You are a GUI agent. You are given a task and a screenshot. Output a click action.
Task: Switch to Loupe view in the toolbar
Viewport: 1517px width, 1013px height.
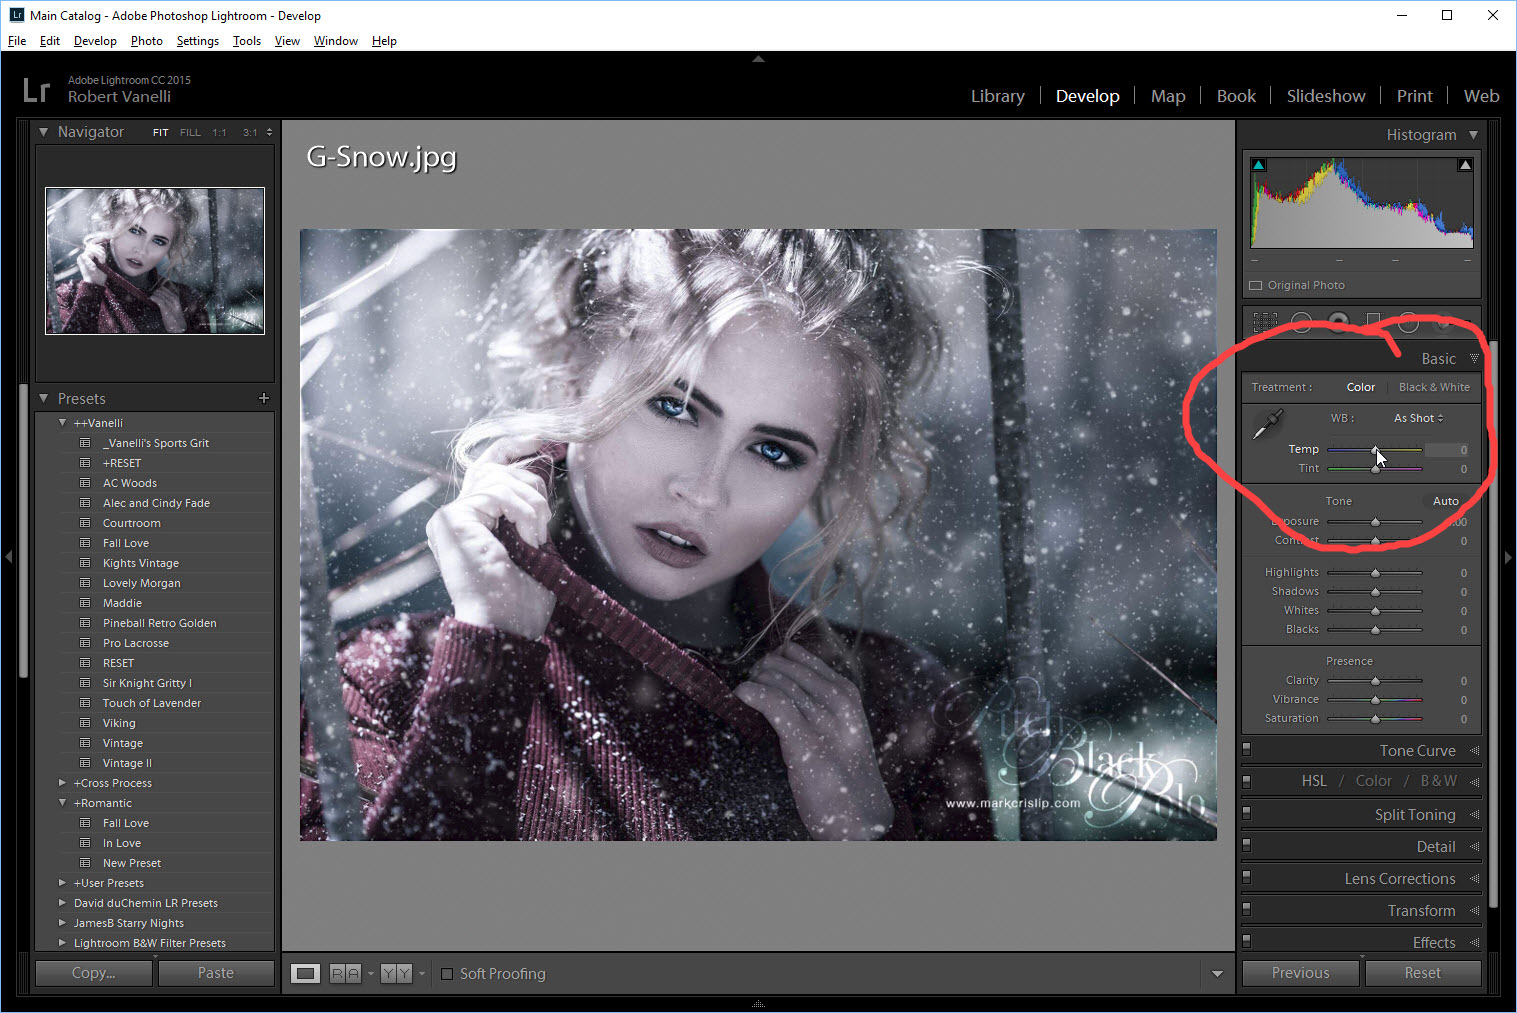pyautogui.click(x=306, y=973)
